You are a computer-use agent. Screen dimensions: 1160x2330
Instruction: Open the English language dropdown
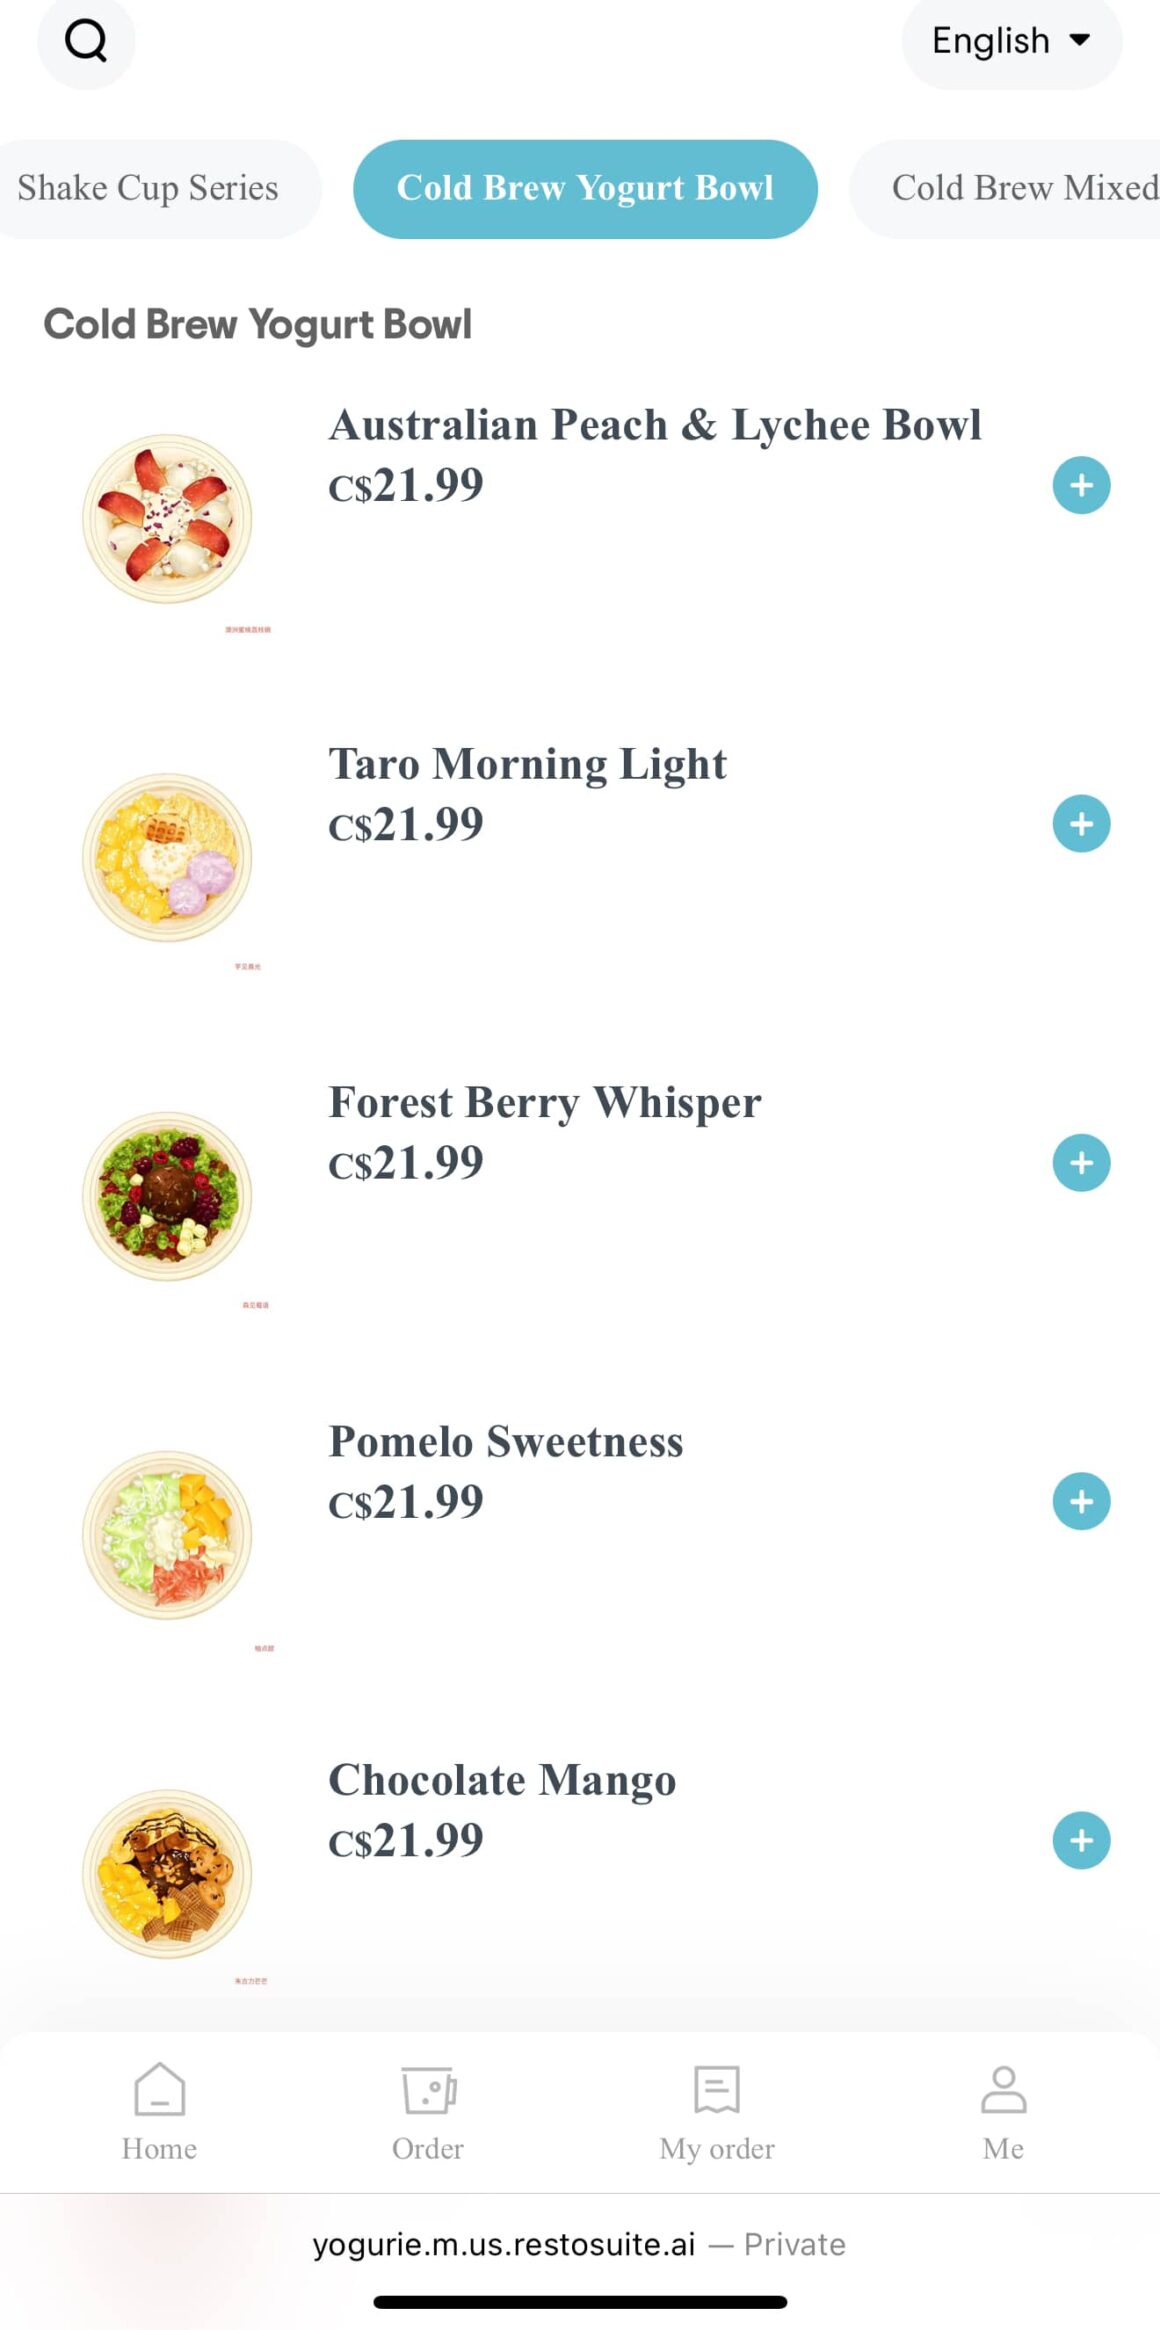click(x=1011, y=41)
